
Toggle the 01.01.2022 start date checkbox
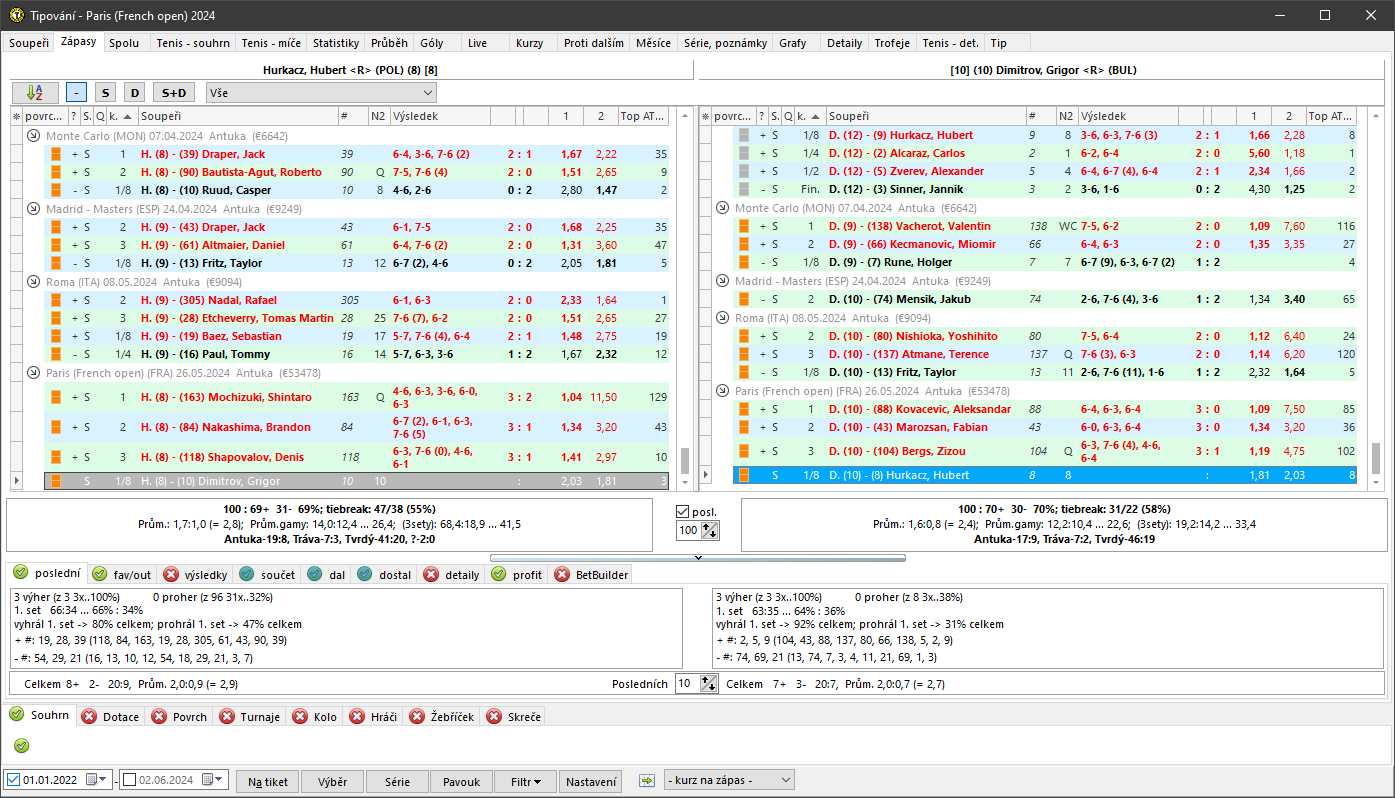13,780
